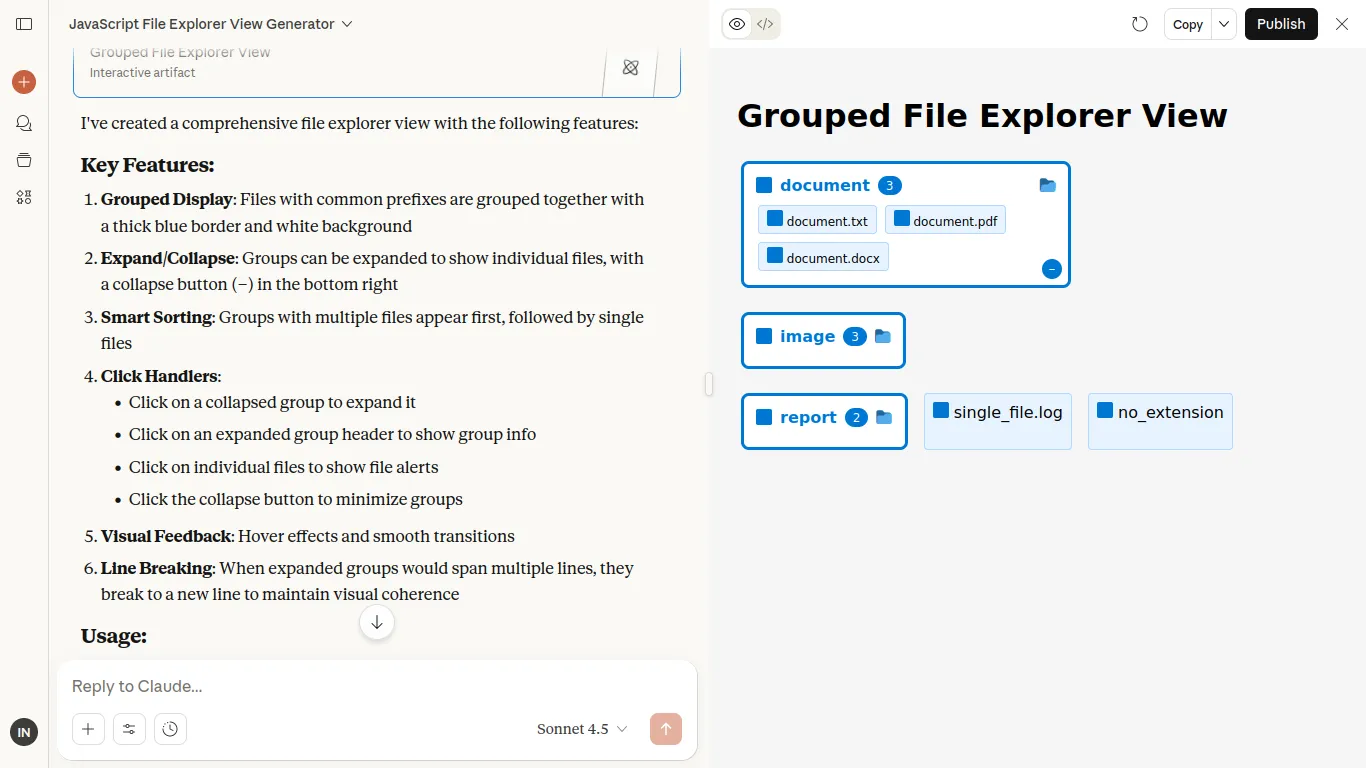The width and height of the screenshot is (1366, 768).
Task: Switch to artifact code view
Action: [765, 24]
